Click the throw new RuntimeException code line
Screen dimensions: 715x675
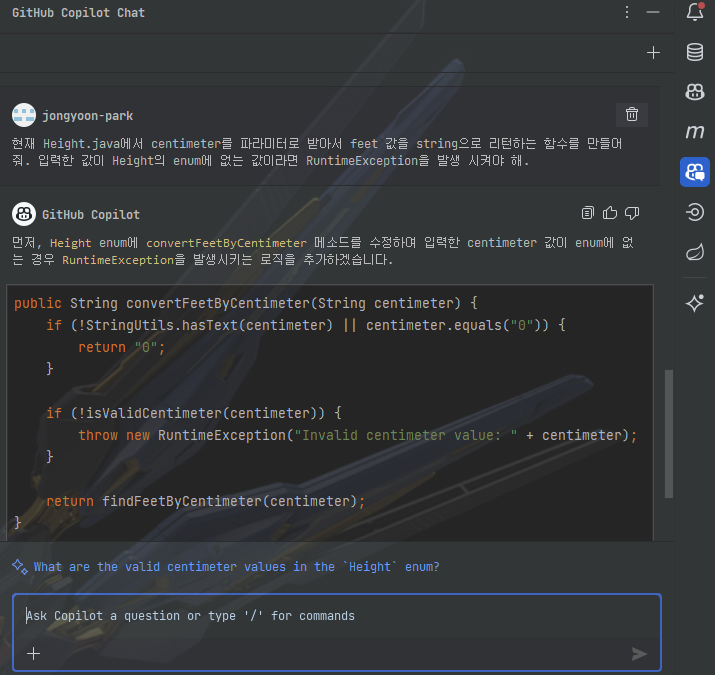[358, 436]
